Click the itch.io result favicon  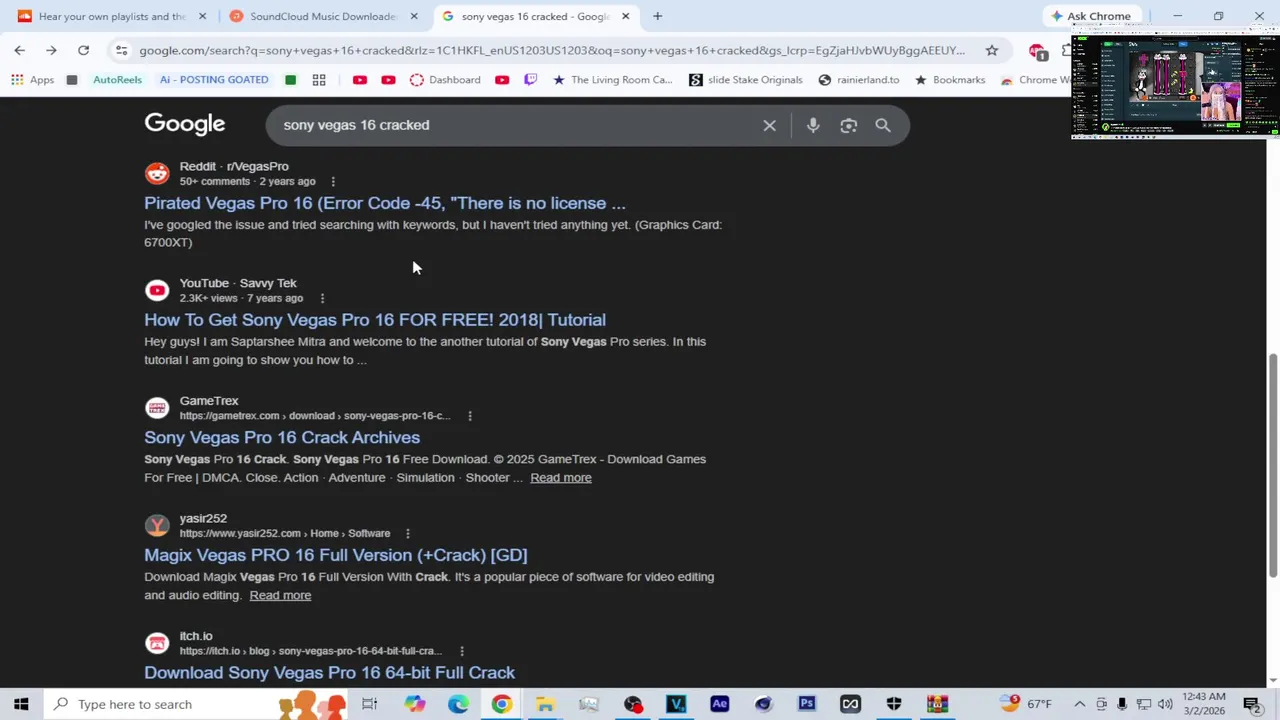click(157, 643)
